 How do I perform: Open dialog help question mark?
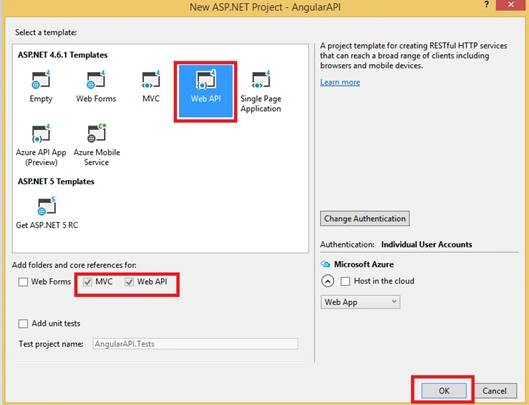coord(486,5)
